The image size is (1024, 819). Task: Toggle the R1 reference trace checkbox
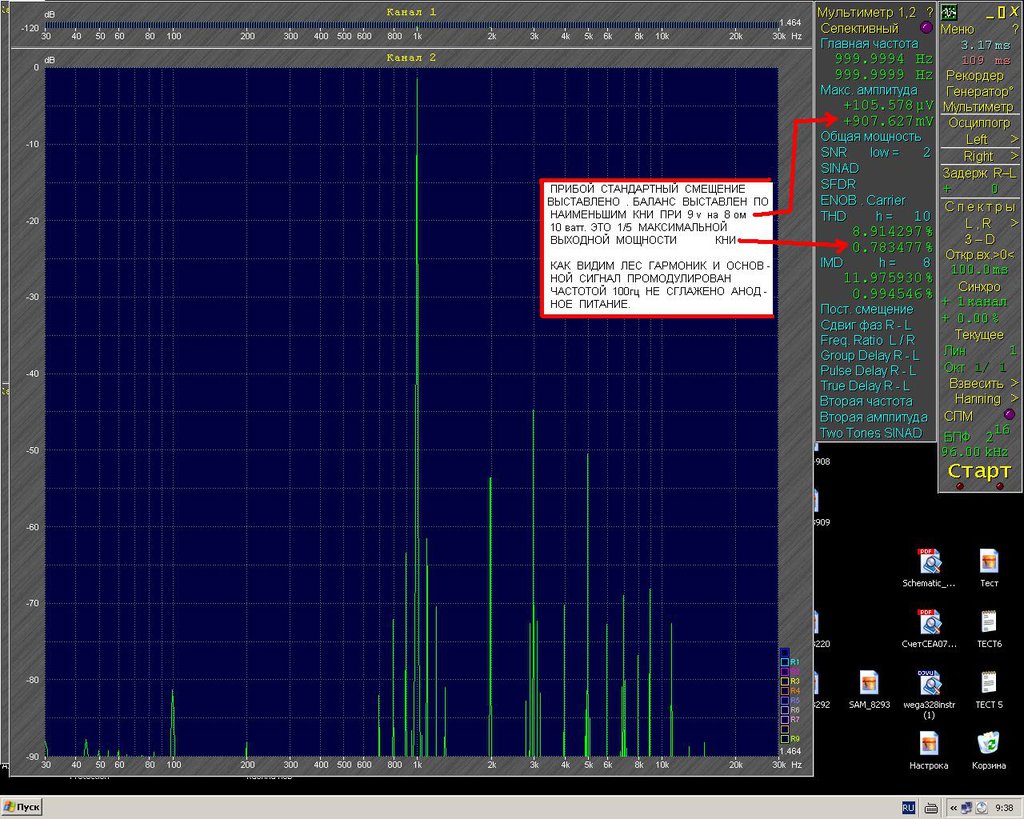point(785,662)
